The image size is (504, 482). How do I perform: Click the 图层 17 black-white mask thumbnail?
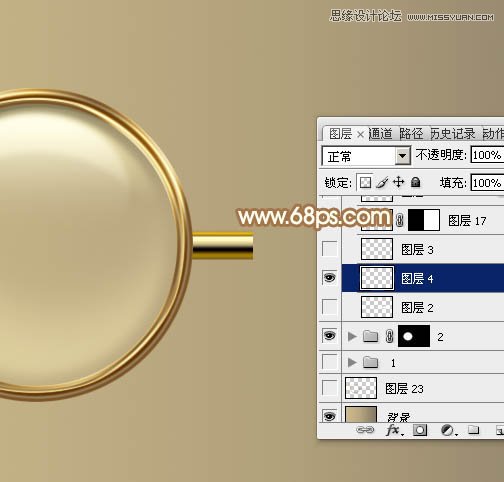pyautogui.click(x=424, y=220)
